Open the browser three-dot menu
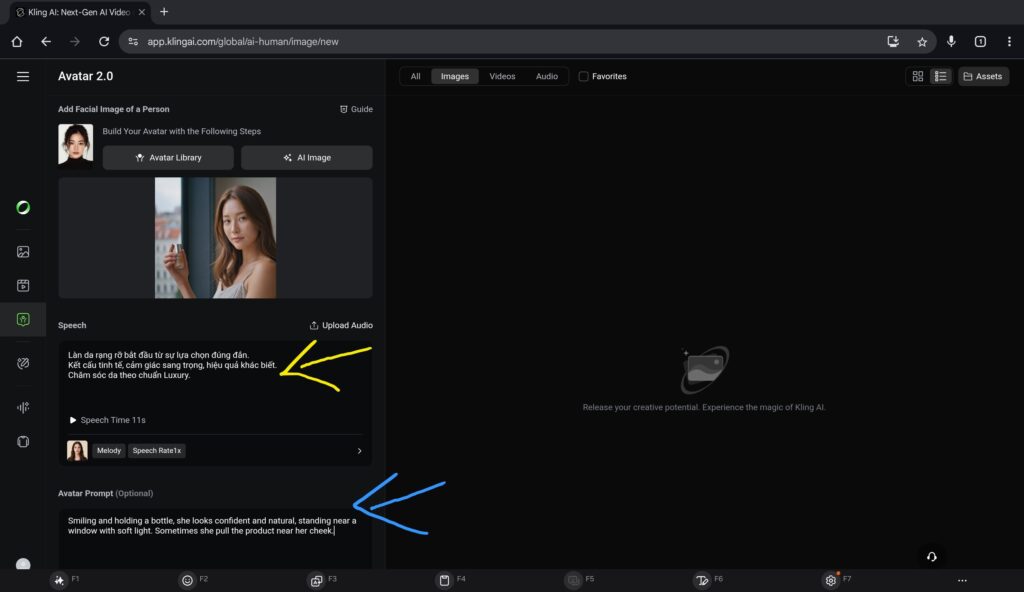1024x592 pixels. [x=1009, y=42]
